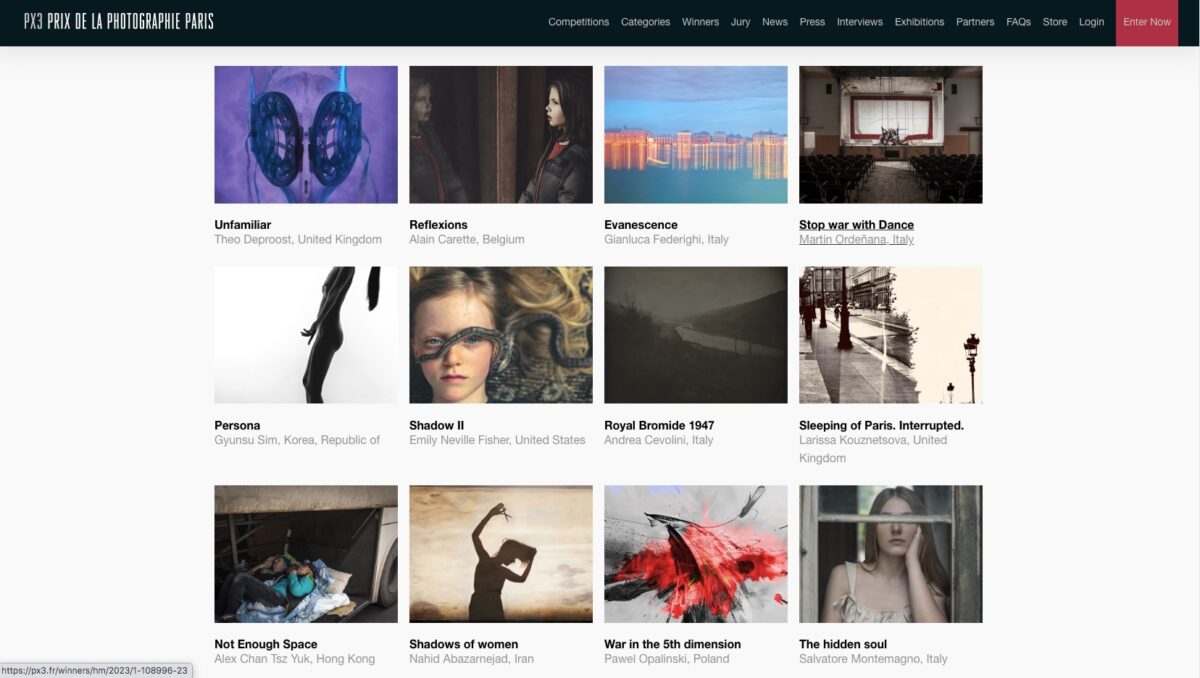Go to Interviews in navigation
Image resolution: width=1200 pixels, height=678 pixels.
[x=860, y=22]
